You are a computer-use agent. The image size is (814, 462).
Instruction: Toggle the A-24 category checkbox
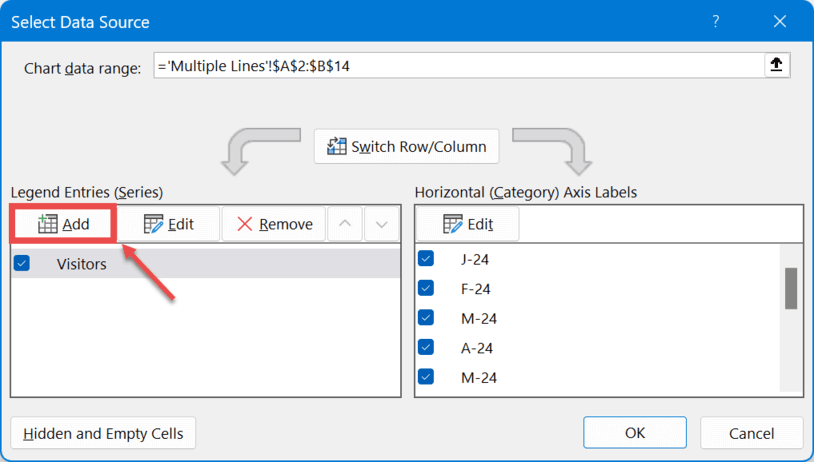click(426, 347)
